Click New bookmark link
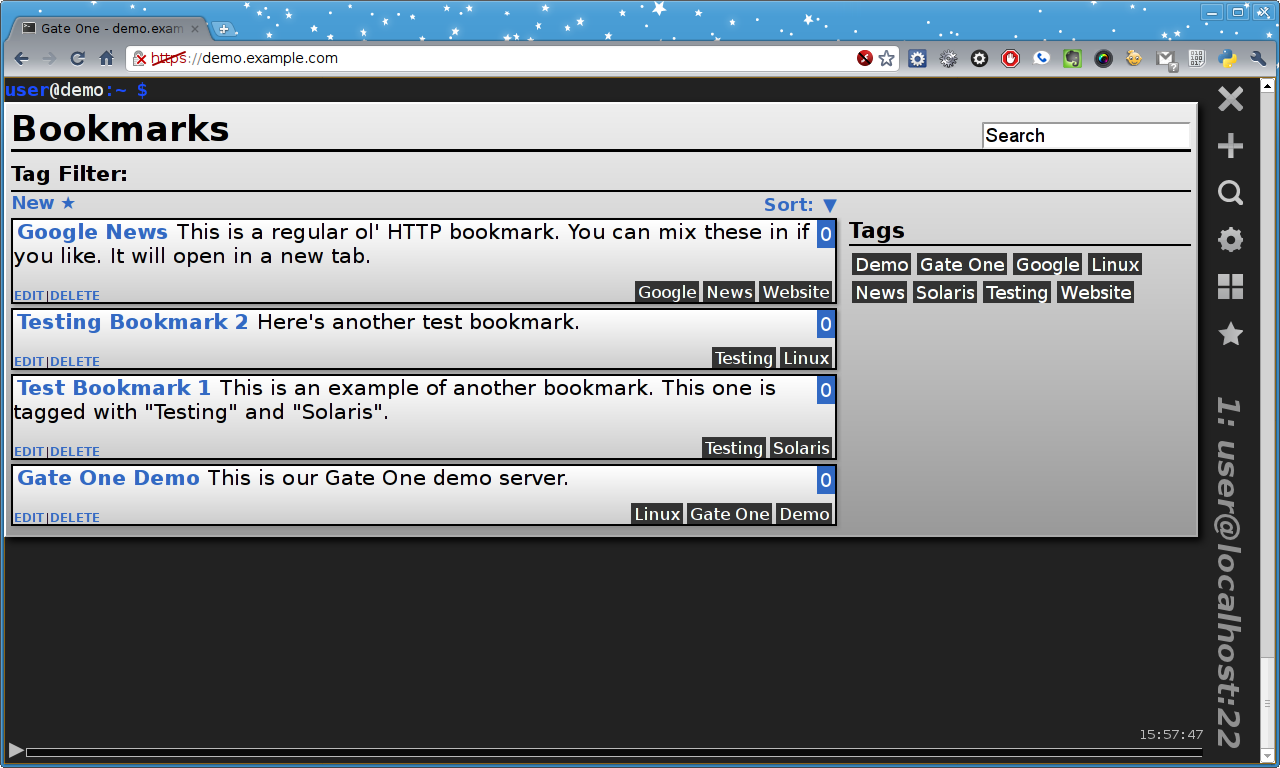Image resolution: width=1280 pixels, height=768 pixels. [x=43, y=203]
